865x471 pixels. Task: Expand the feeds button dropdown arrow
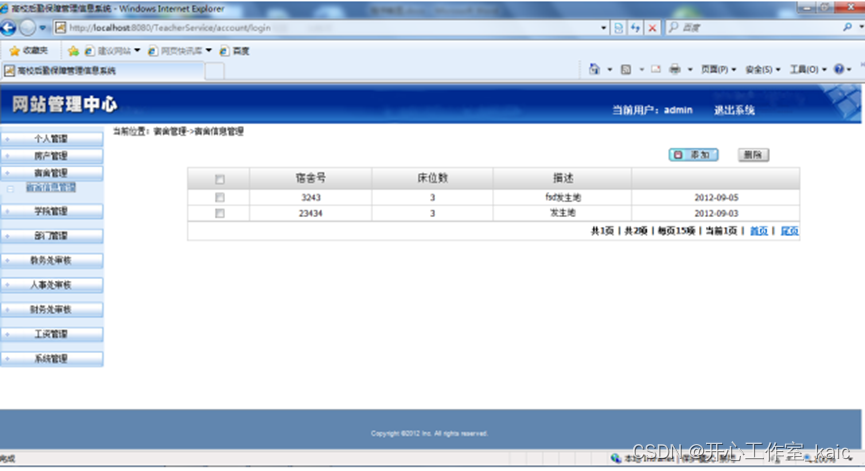[x=641, y=69]
